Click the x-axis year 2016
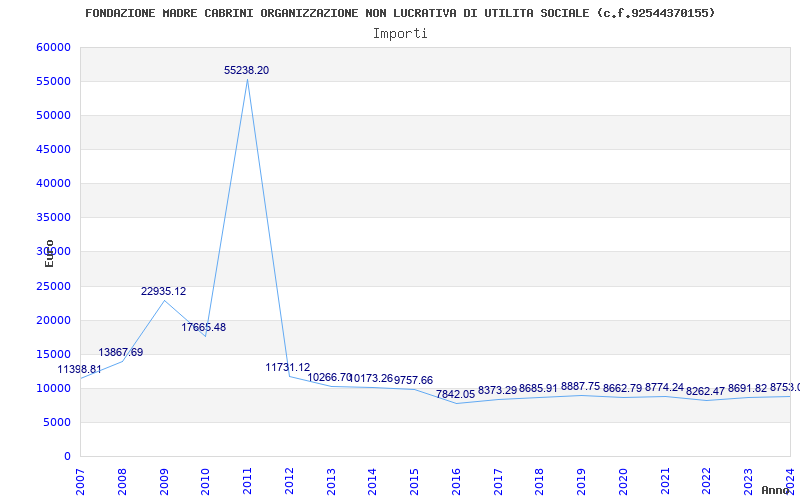The width and height of the screenshot is (800, 500). tap(456, 482)
